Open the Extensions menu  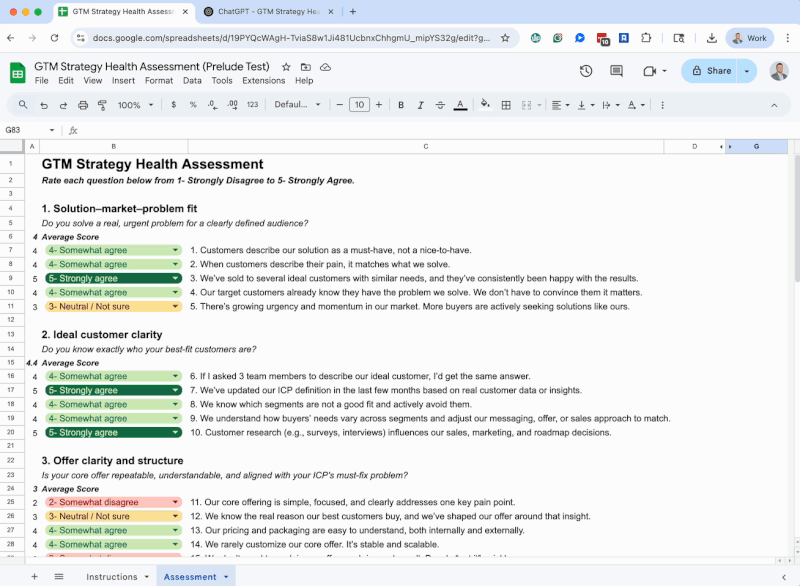263,81
